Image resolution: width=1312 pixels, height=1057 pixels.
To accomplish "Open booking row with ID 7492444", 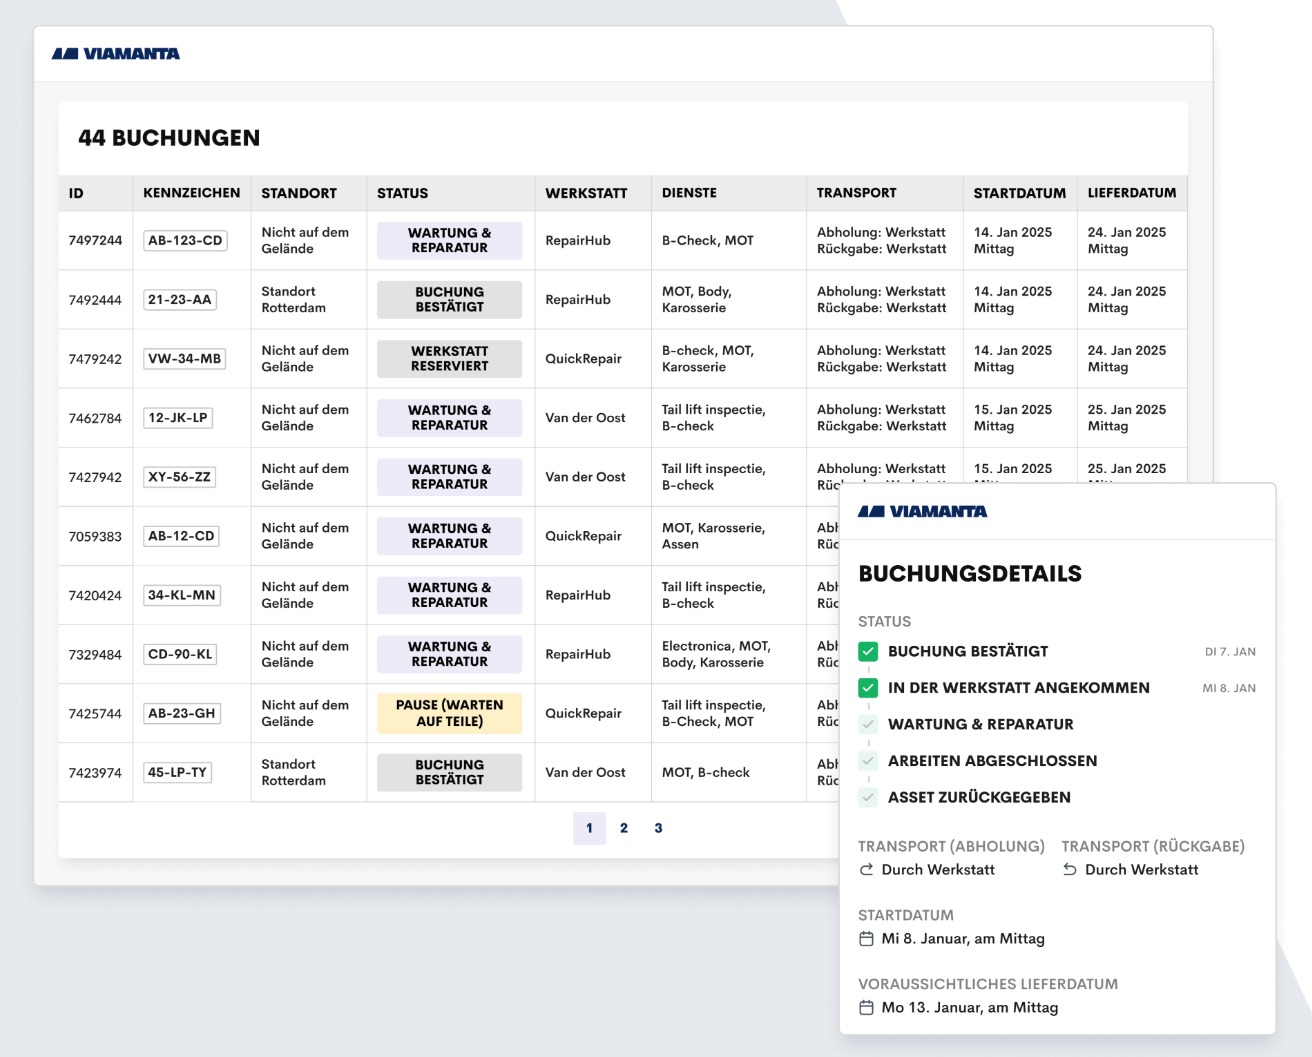I will point(95,300).
